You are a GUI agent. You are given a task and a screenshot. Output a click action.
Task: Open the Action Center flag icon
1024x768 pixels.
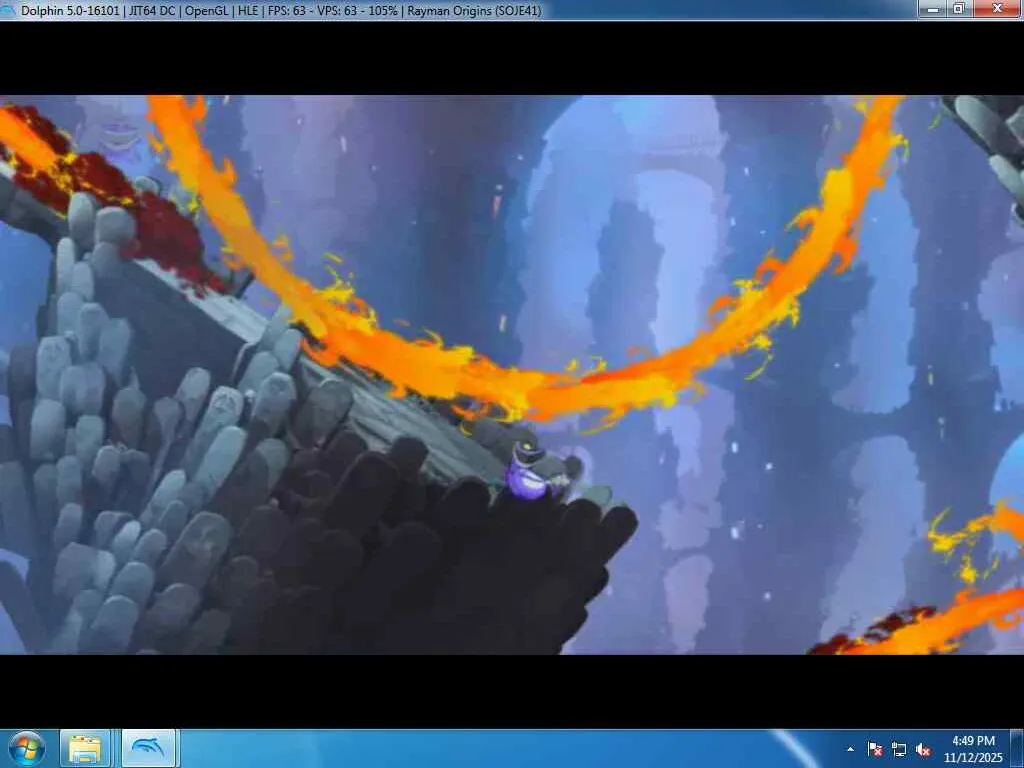tap(875, 749)
